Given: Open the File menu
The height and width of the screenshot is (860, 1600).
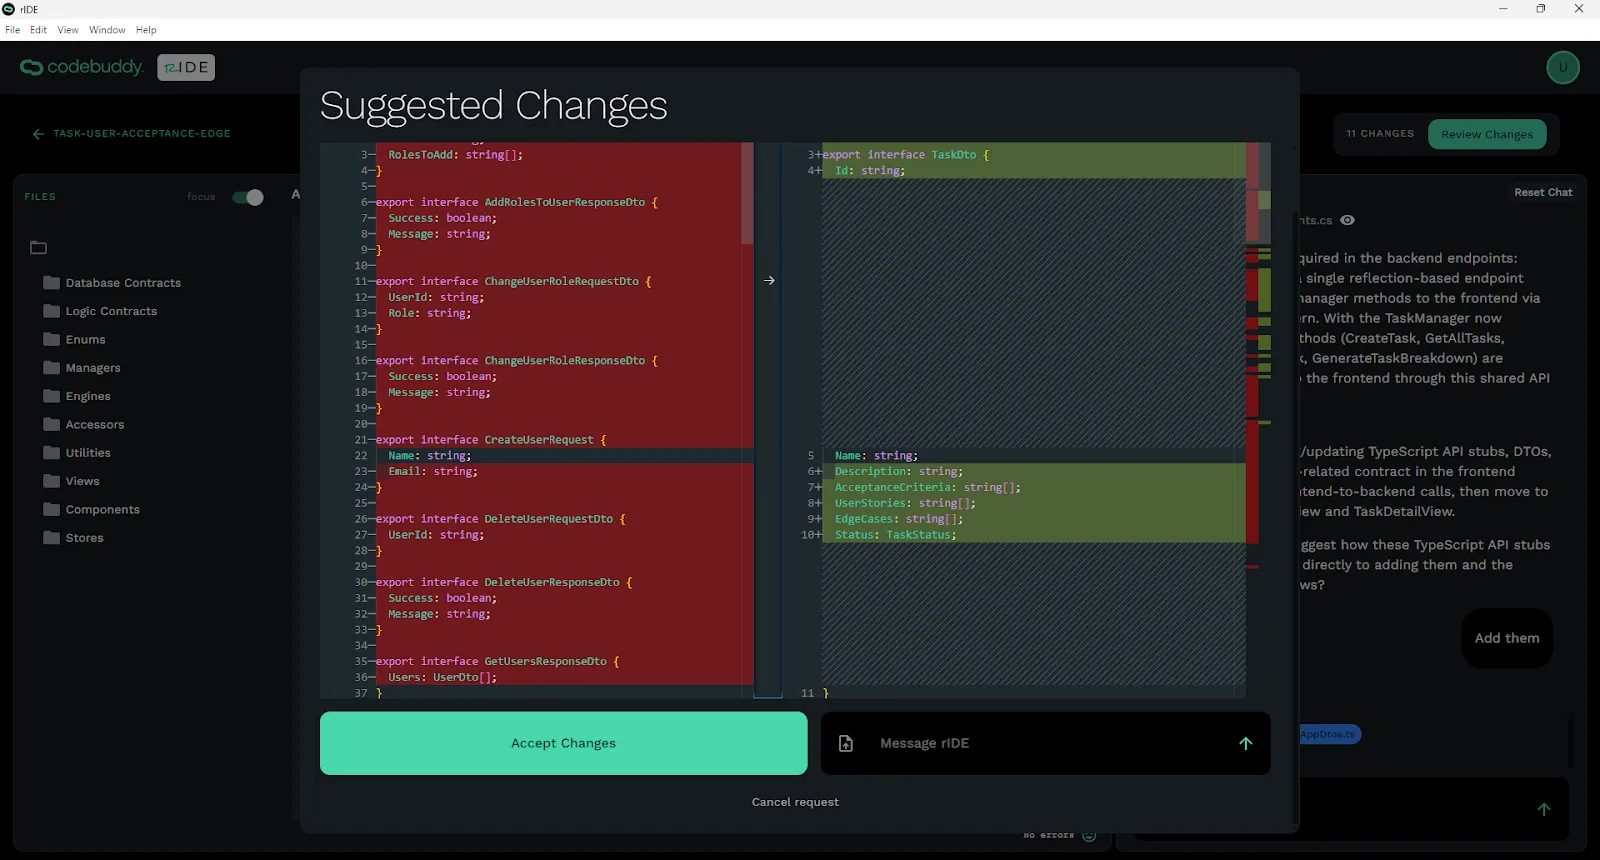Looking at the screenshot, I should point(12,30).
